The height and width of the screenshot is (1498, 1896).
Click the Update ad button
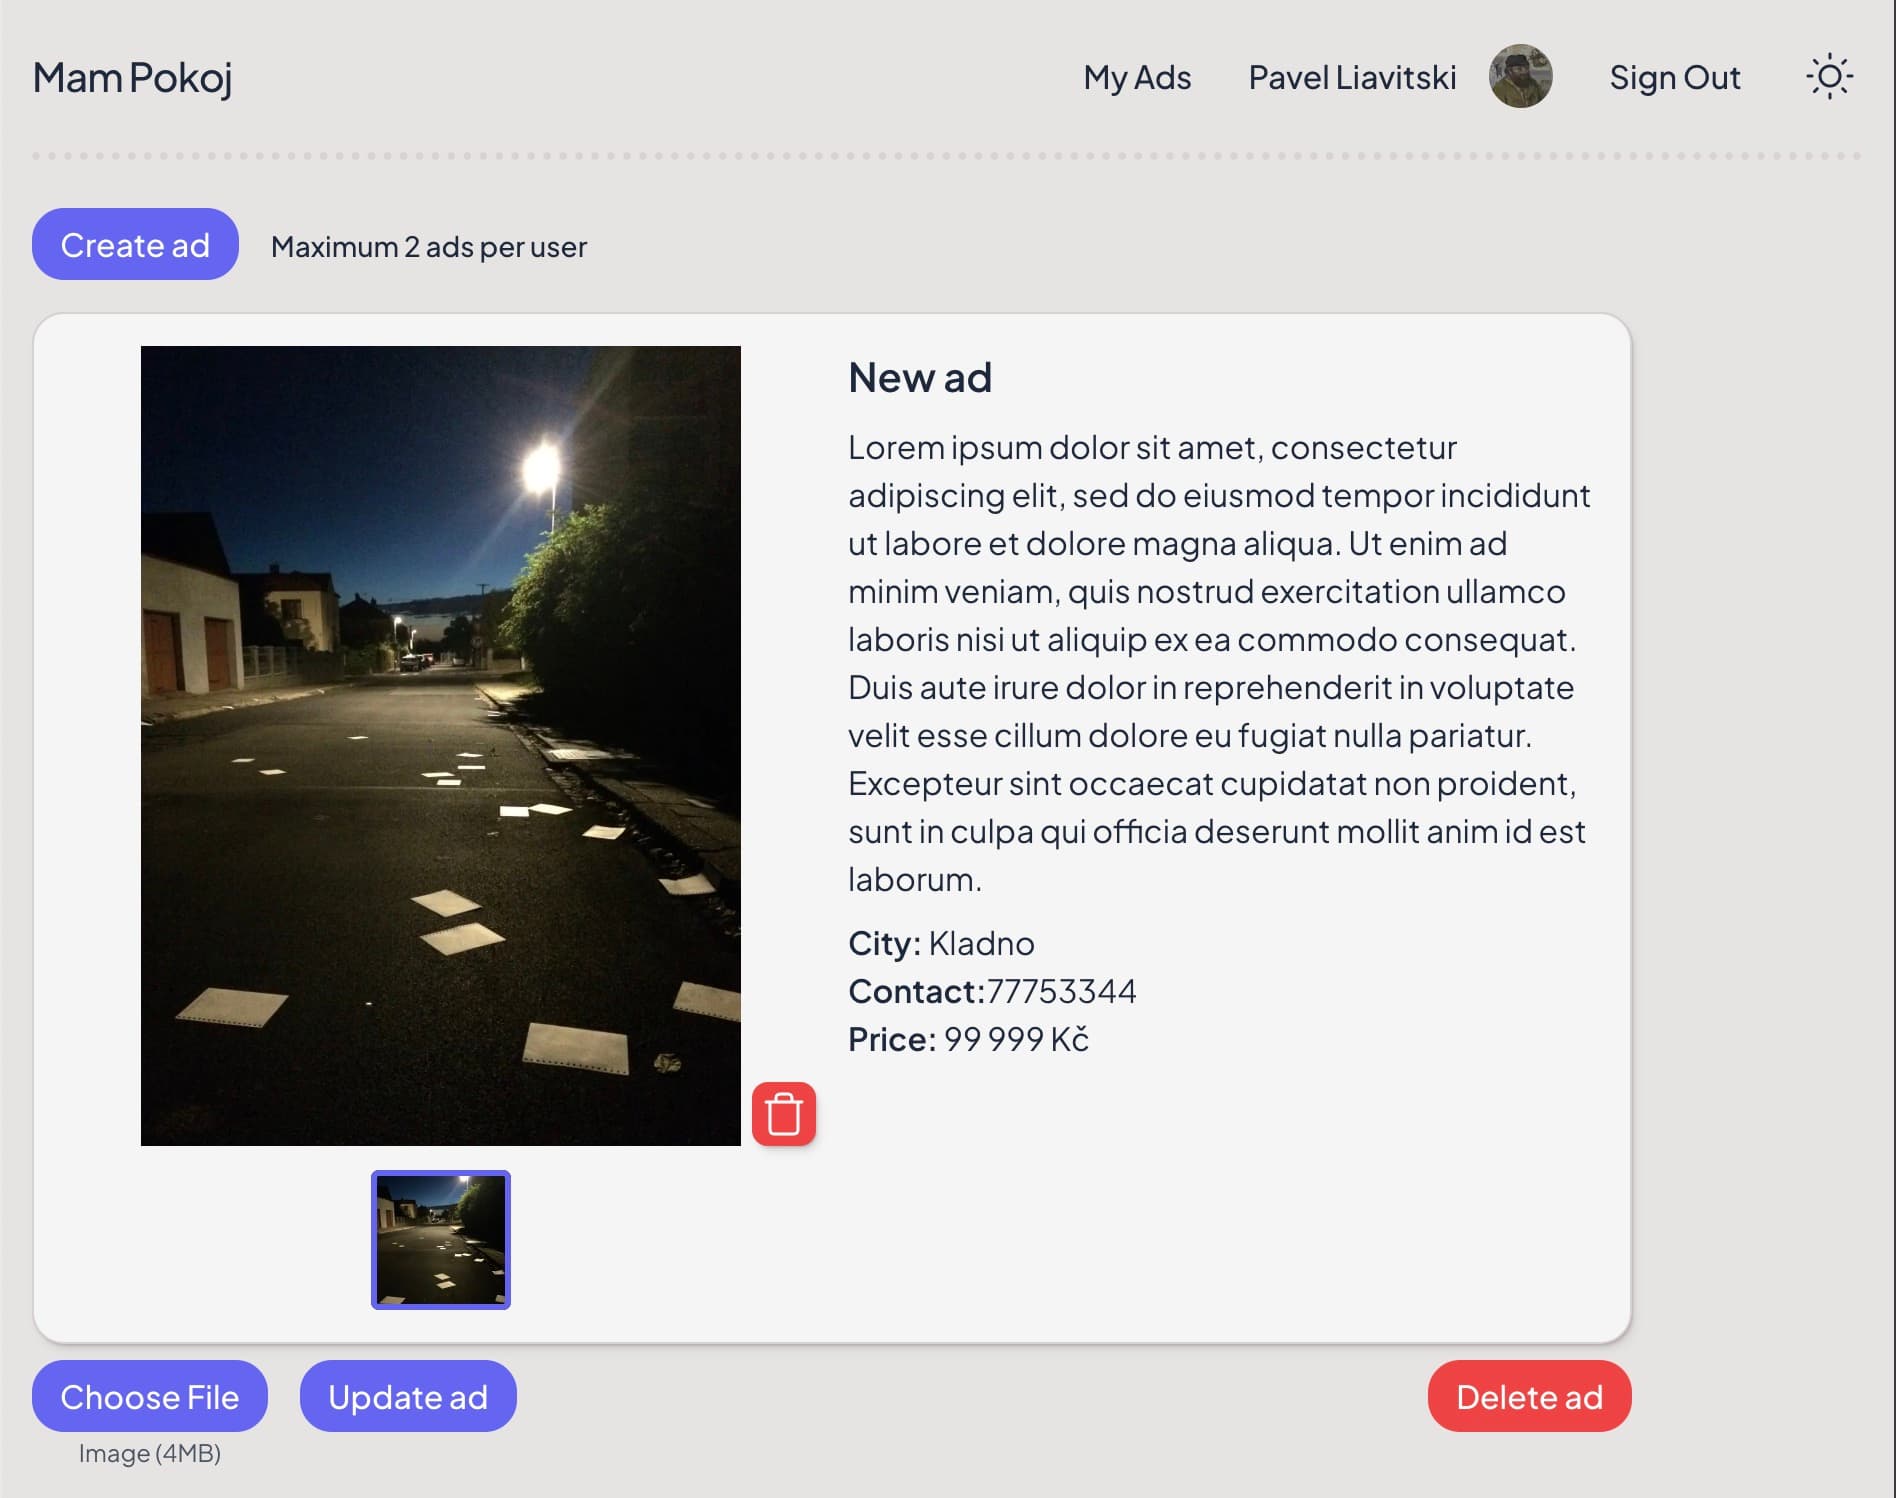(x=408, y=1396)
